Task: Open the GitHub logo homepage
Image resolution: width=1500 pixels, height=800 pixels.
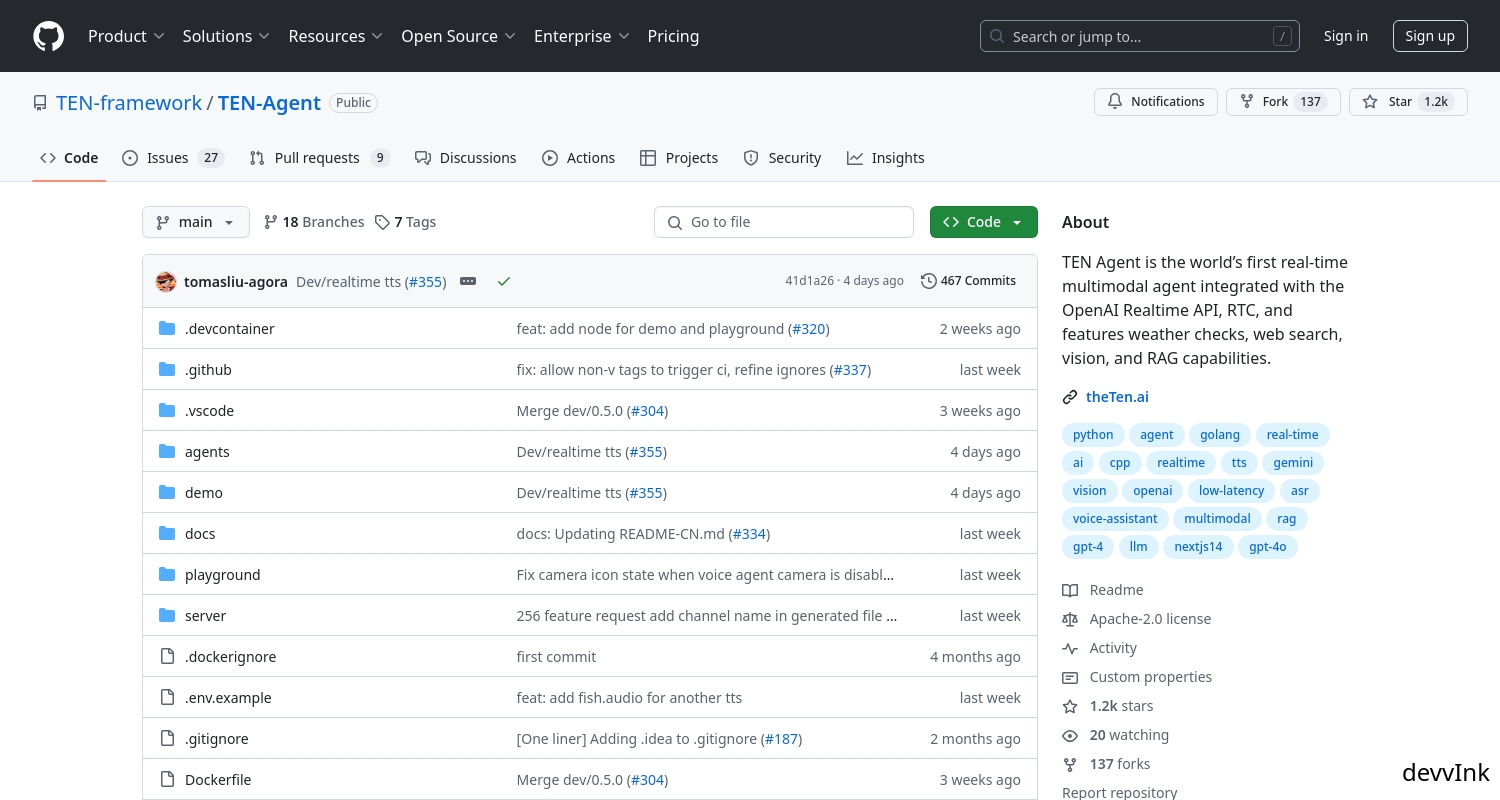Action: (x=48, y=36)
